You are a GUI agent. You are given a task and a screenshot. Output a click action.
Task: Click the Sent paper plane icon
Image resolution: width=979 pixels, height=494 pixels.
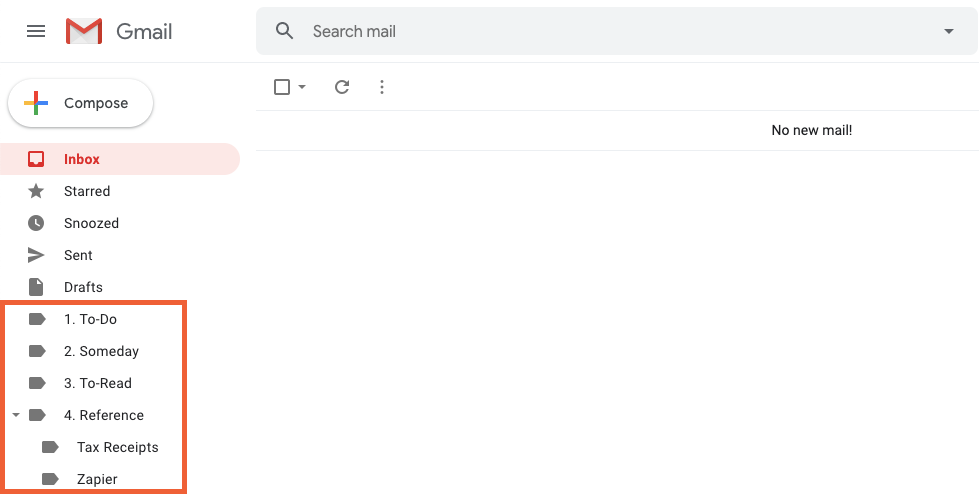[x=36, y=255]
